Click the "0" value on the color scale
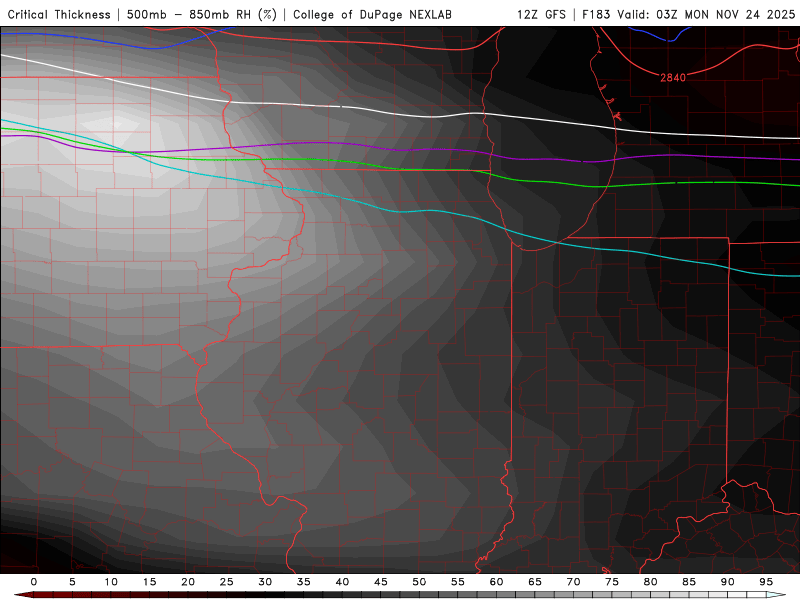Viewport: 800px width, 600px height. (x=34, y=582)
